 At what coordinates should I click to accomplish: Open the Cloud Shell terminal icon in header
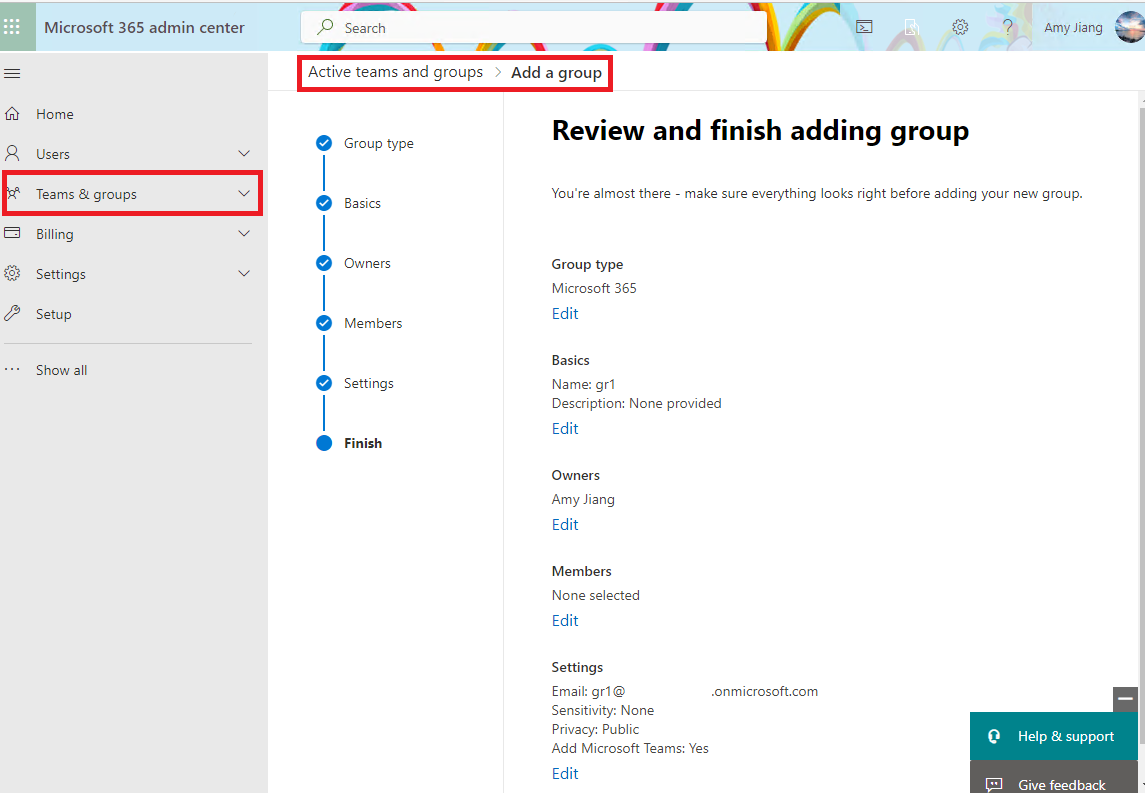pos(865,27)
